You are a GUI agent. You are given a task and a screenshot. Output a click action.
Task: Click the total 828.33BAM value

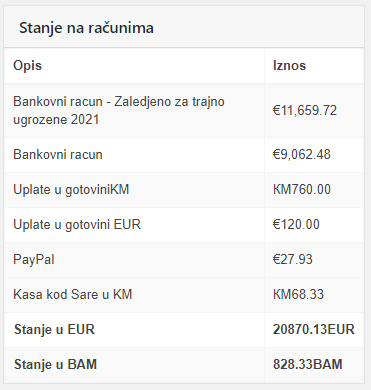(308, 364)
